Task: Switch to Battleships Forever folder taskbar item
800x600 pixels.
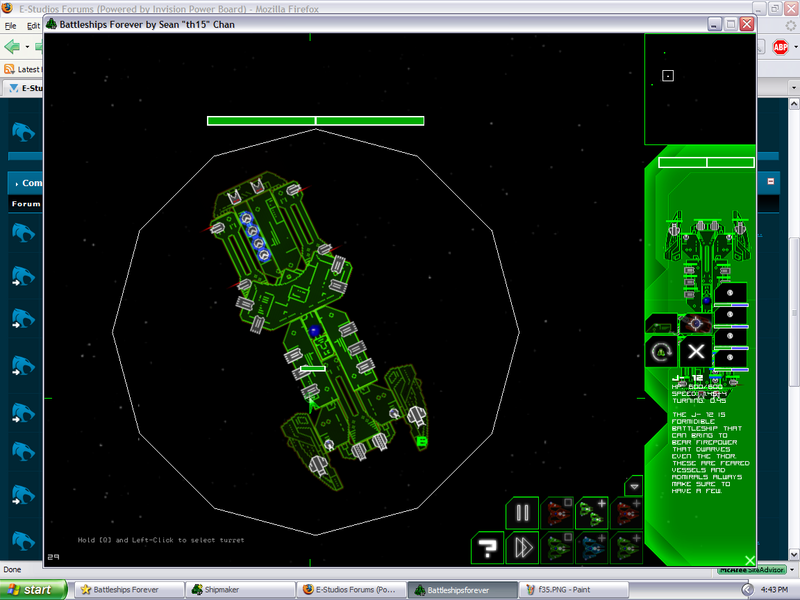Action: point(129,590)
